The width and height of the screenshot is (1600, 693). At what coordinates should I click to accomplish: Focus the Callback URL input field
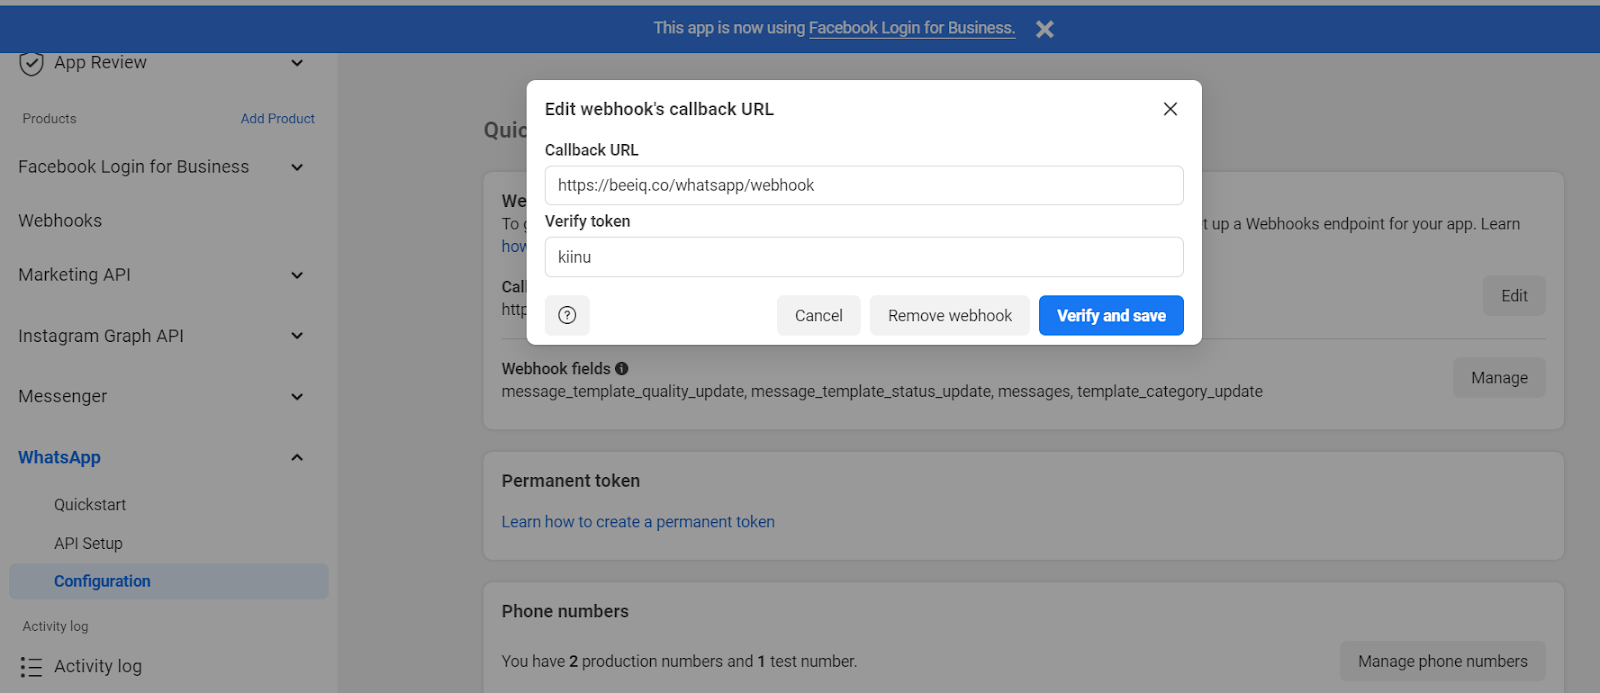tap(864, 185)
